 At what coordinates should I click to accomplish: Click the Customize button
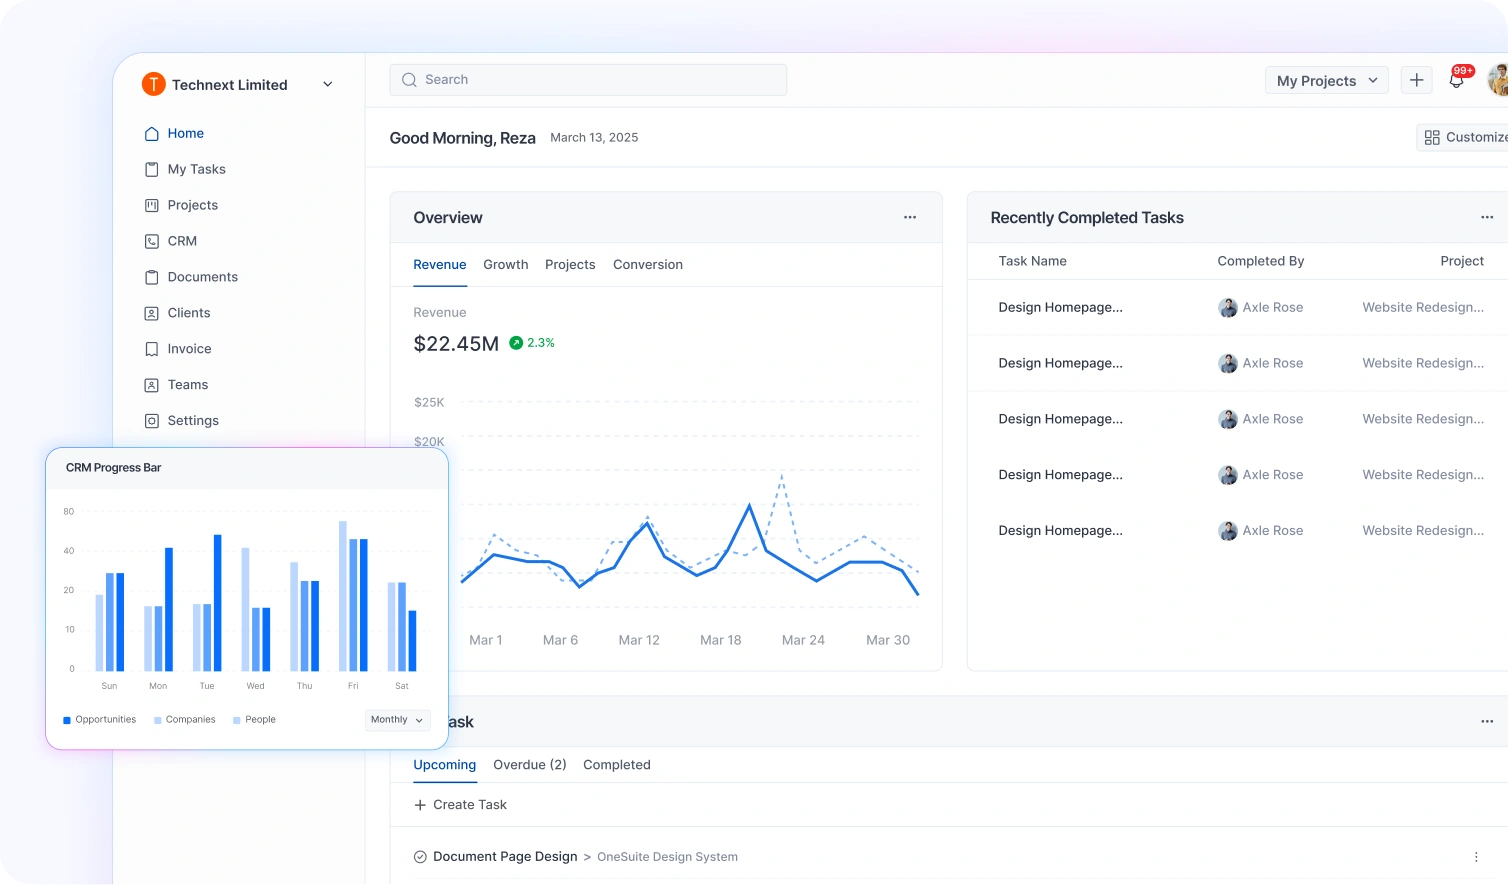coord(1464,137)
